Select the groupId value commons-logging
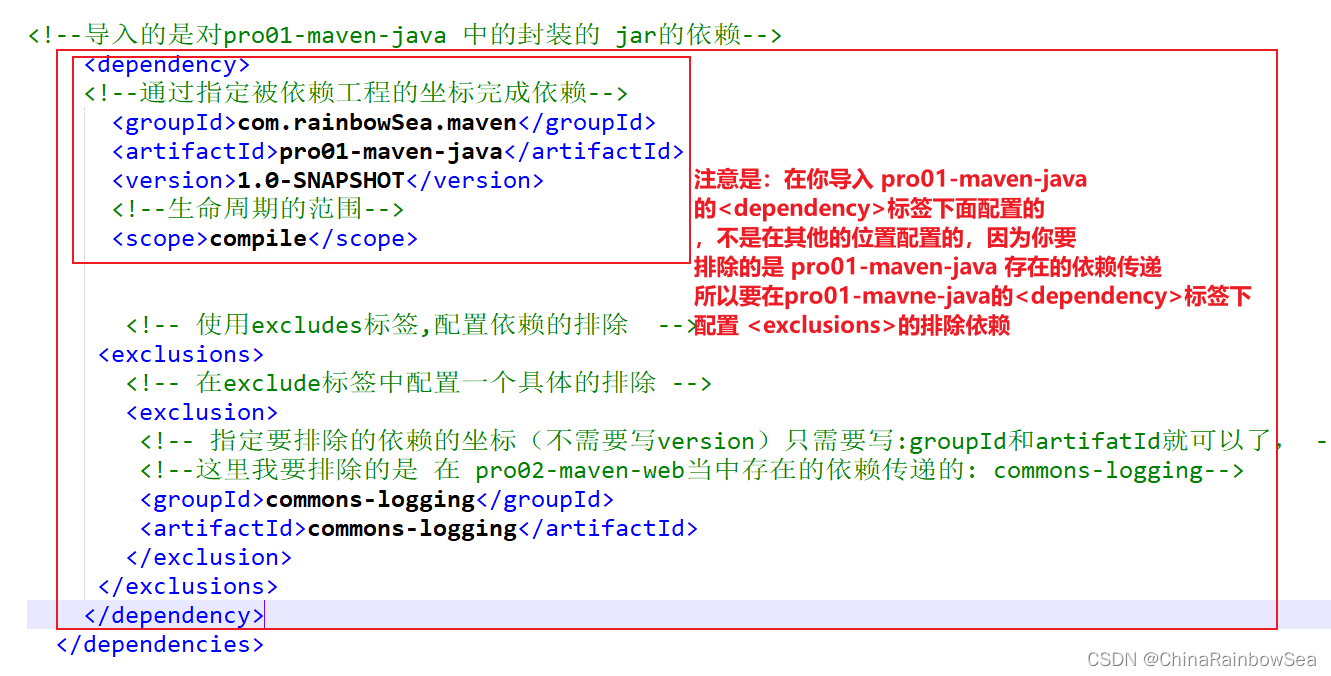Viewport: 1331px width, 676px height. [x=370, y=500]
